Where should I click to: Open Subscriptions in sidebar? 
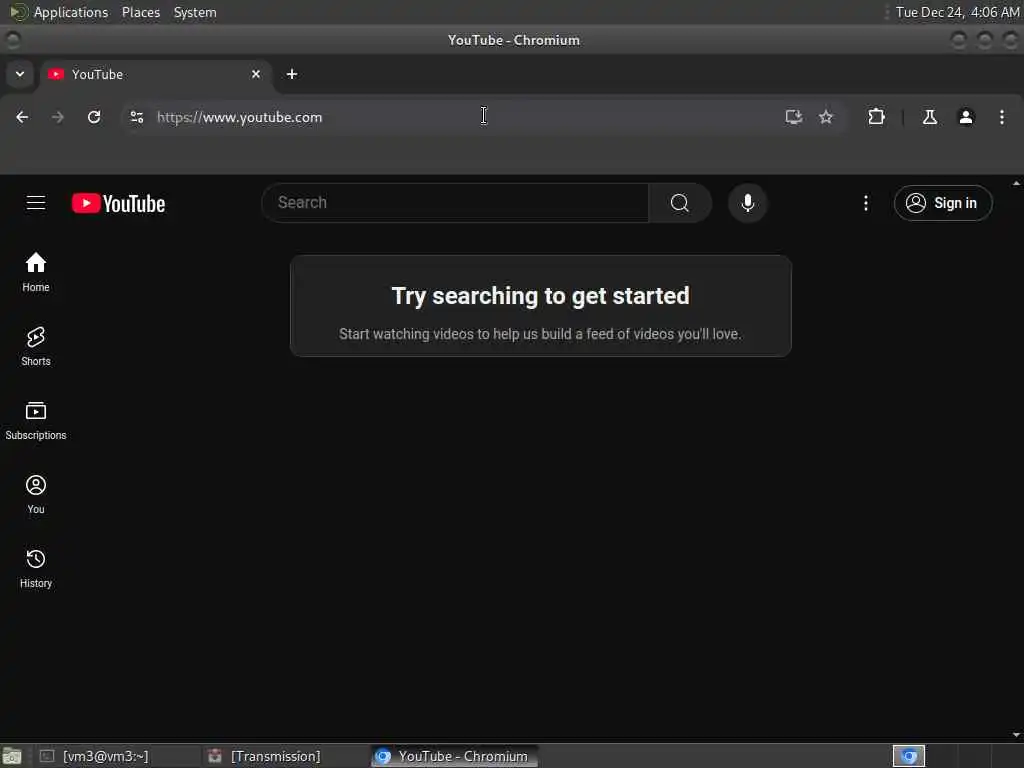pyautogui.click(x=36, y=420)
